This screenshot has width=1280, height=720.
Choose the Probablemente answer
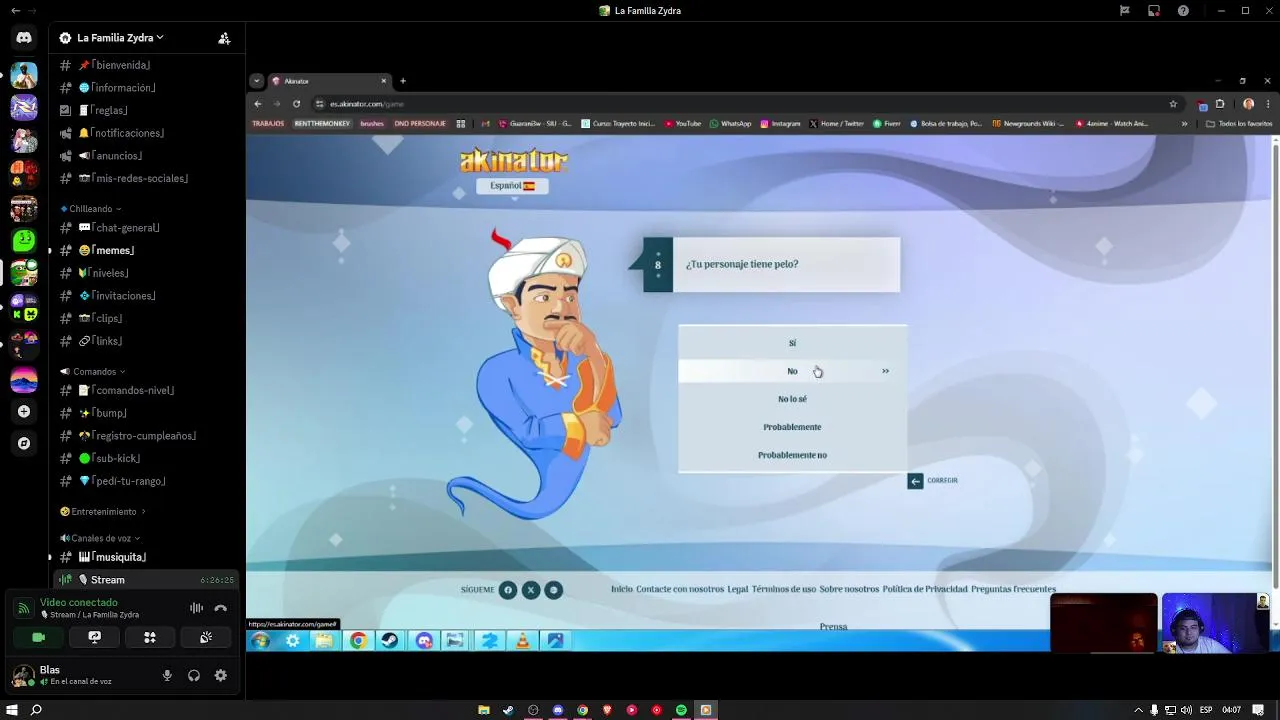792,427
